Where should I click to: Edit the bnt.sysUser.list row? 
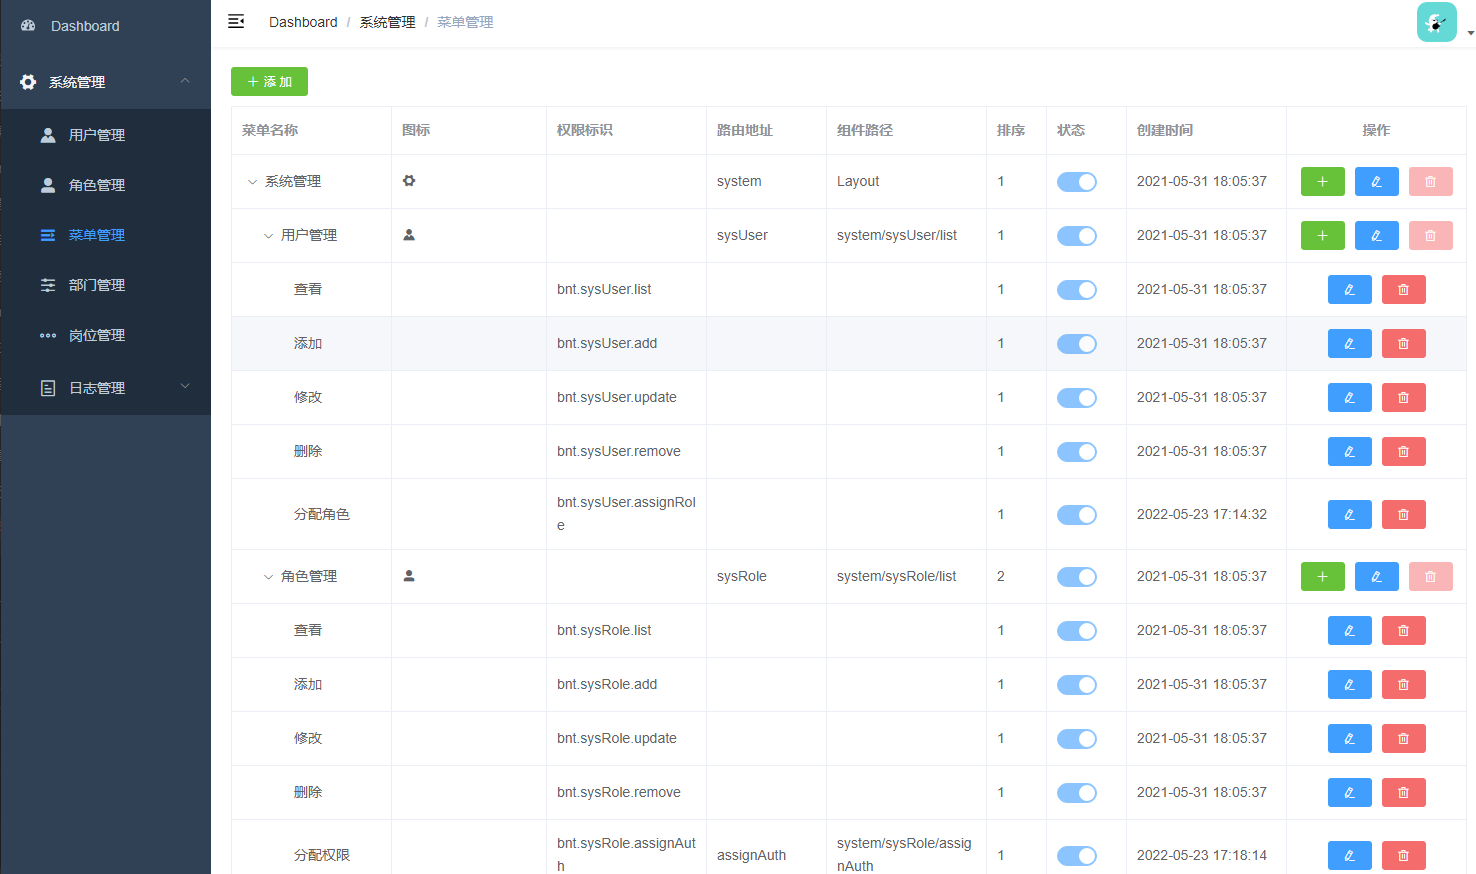[x=1349, y=290]
